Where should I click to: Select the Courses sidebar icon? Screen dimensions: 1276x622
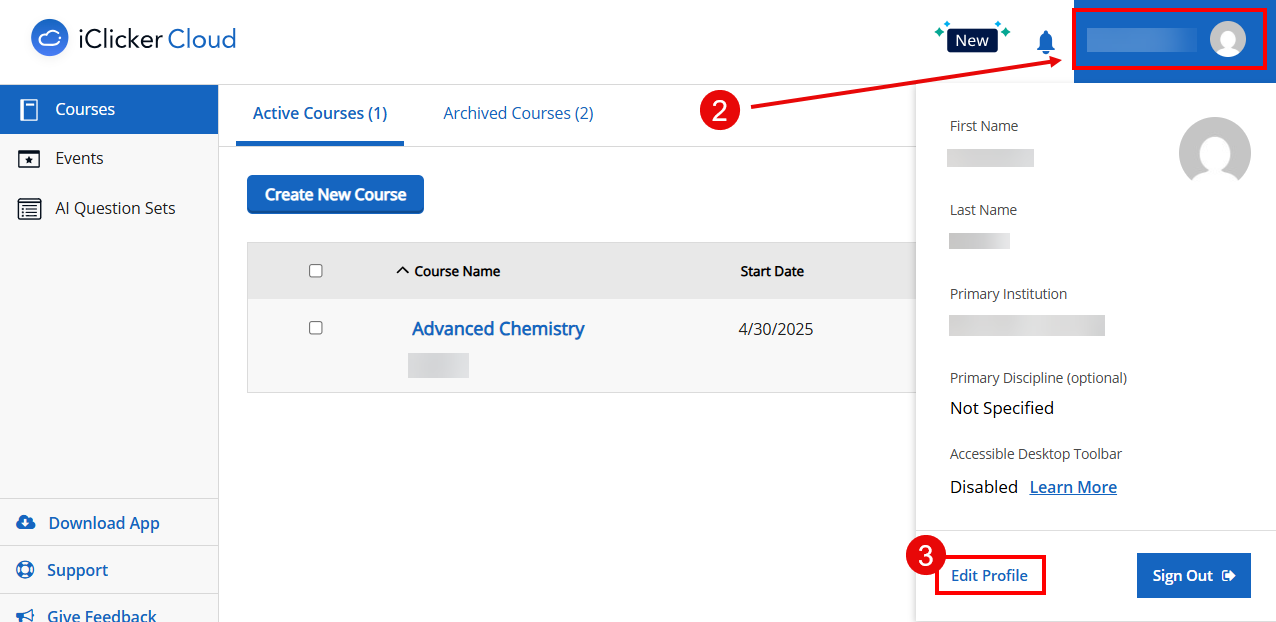point(31,109)
